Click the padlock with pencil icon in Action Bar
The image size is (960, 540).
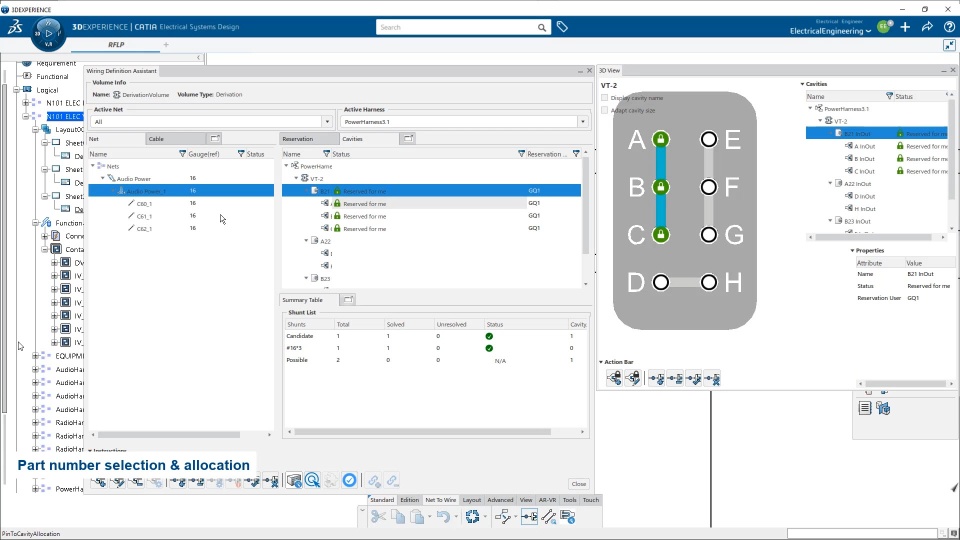click(x=633, y=378)
